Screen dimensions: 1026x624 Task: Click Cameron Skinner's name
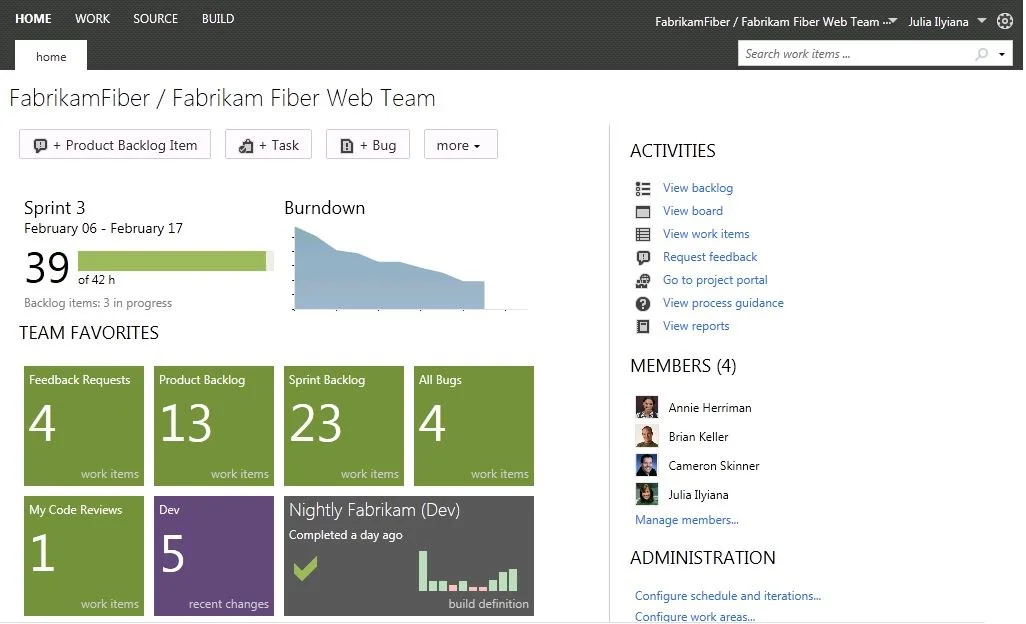714,466
